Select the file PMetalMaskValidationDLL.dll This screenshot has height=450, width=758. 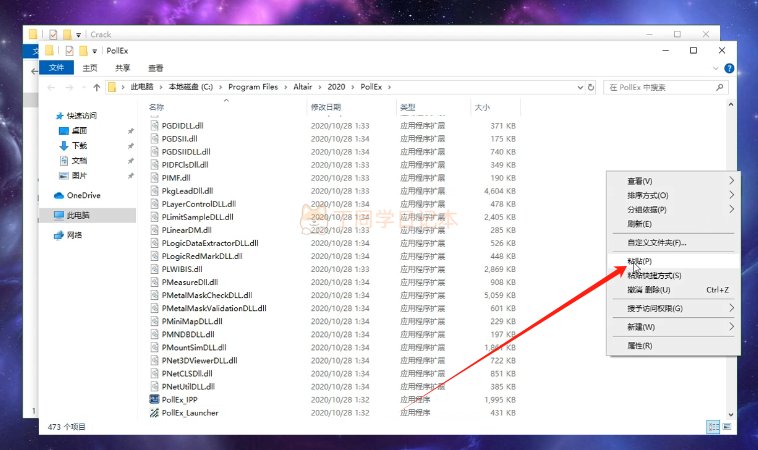[x=214, y=308]
